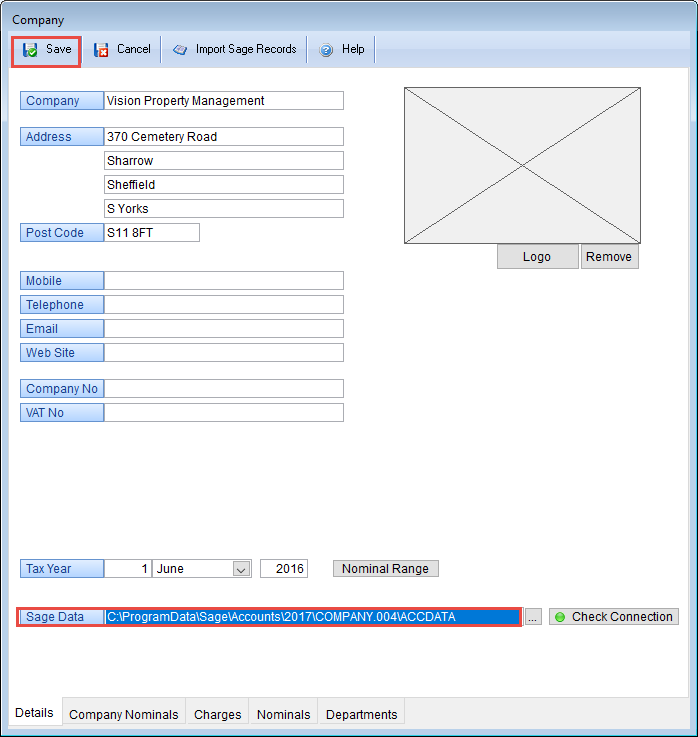Viewport: 698px width, 737px height.
Task: Browse for Sage Data path with ellipsis button
Action: tap(533, 617)
